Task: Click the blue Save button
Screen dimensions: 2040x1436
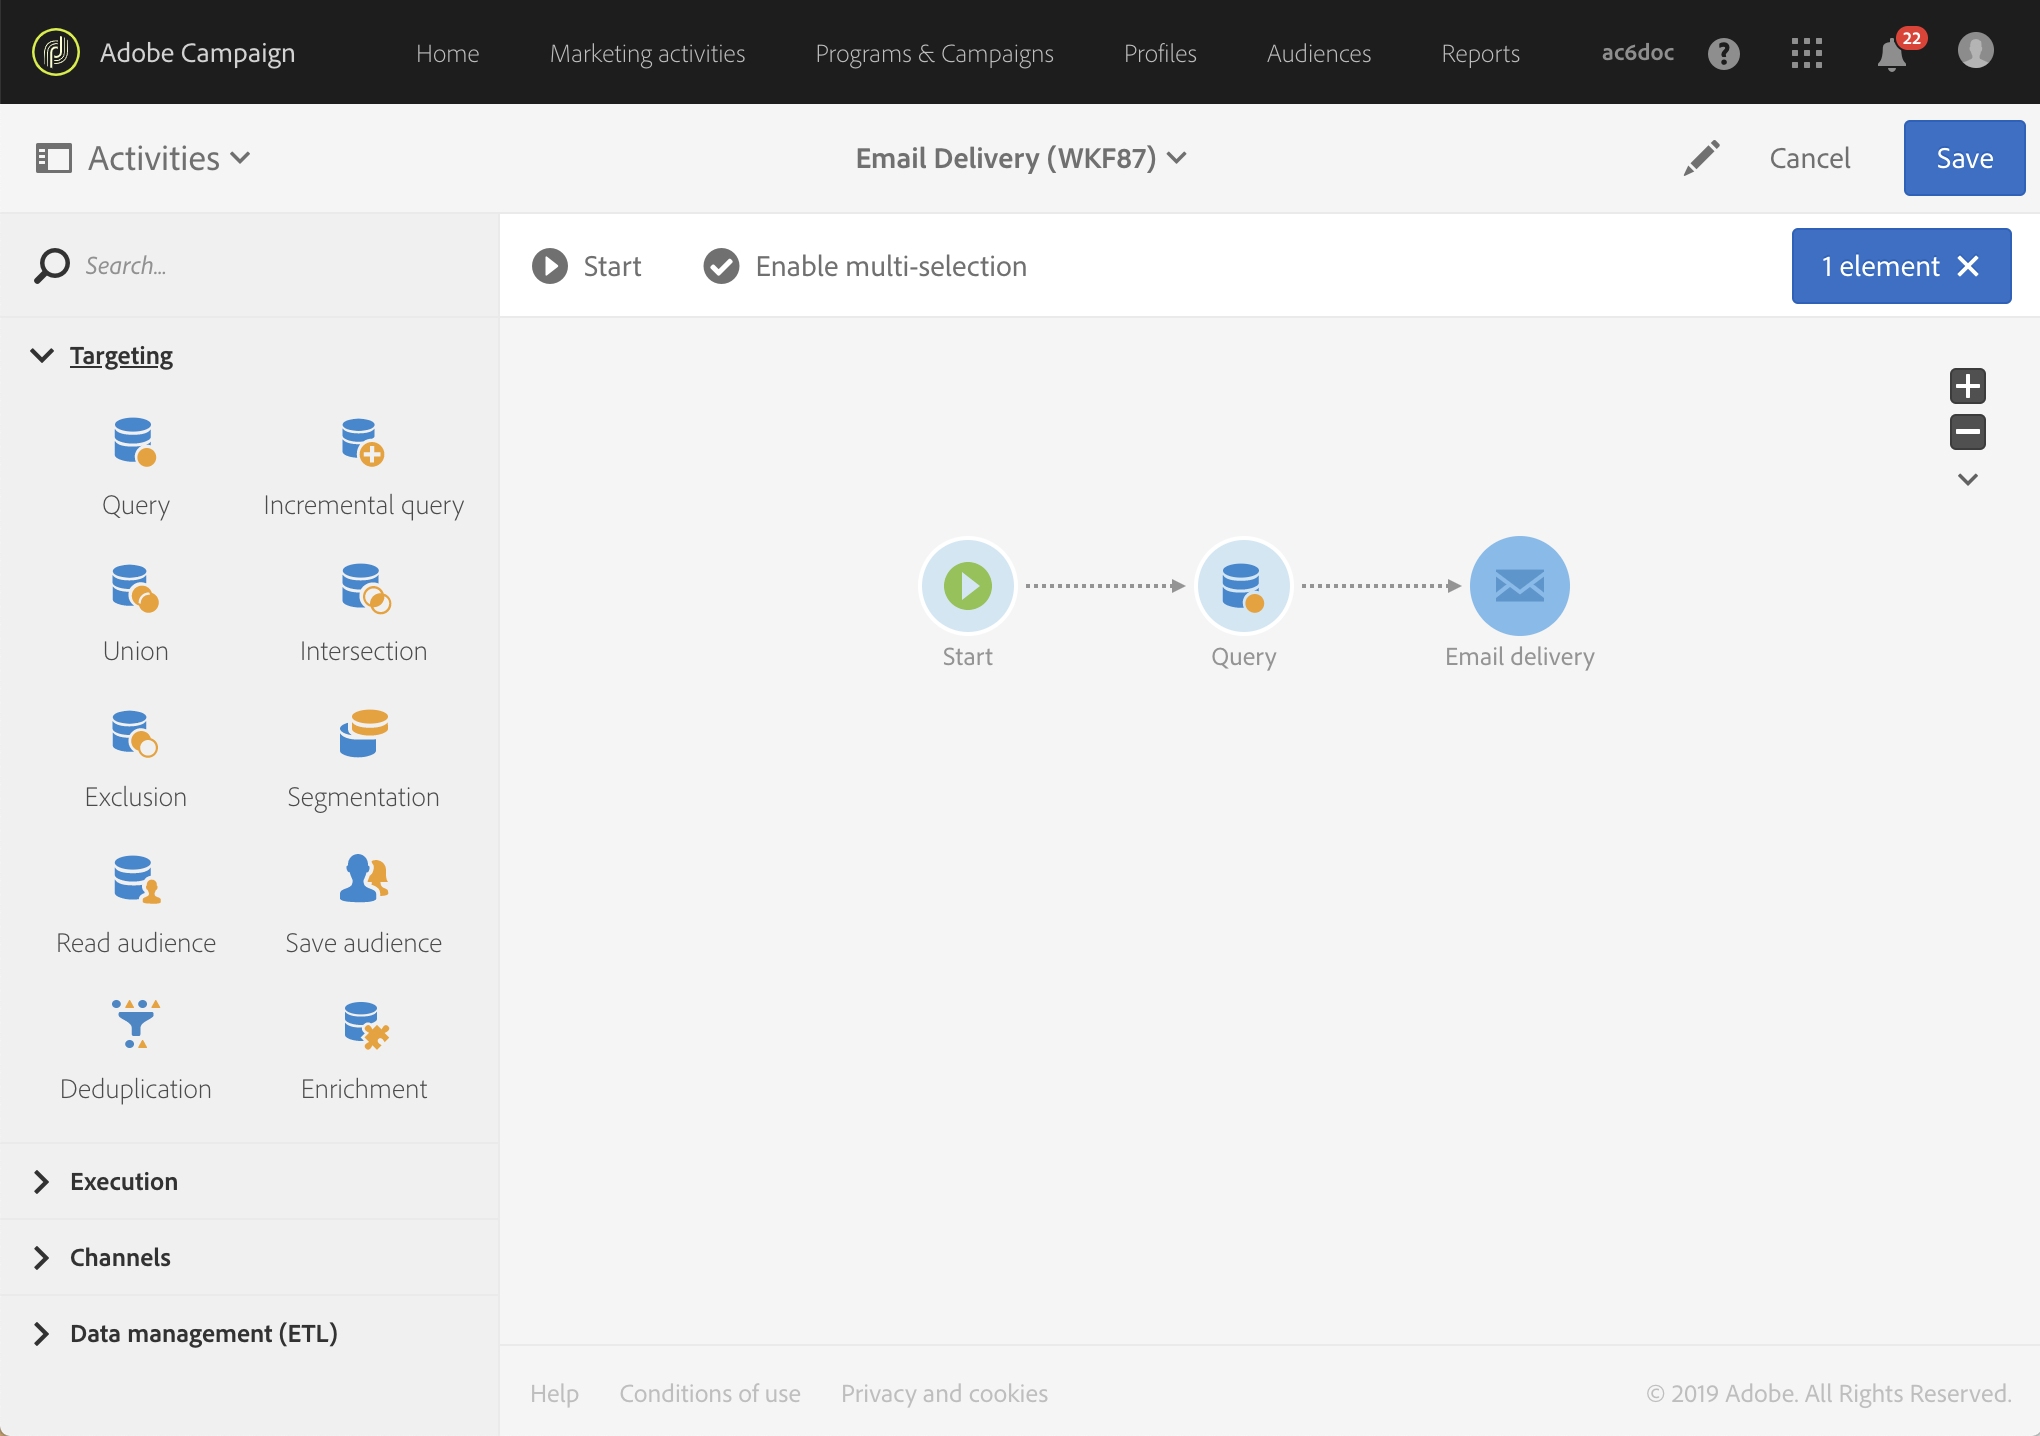Action: point(1963,158)
